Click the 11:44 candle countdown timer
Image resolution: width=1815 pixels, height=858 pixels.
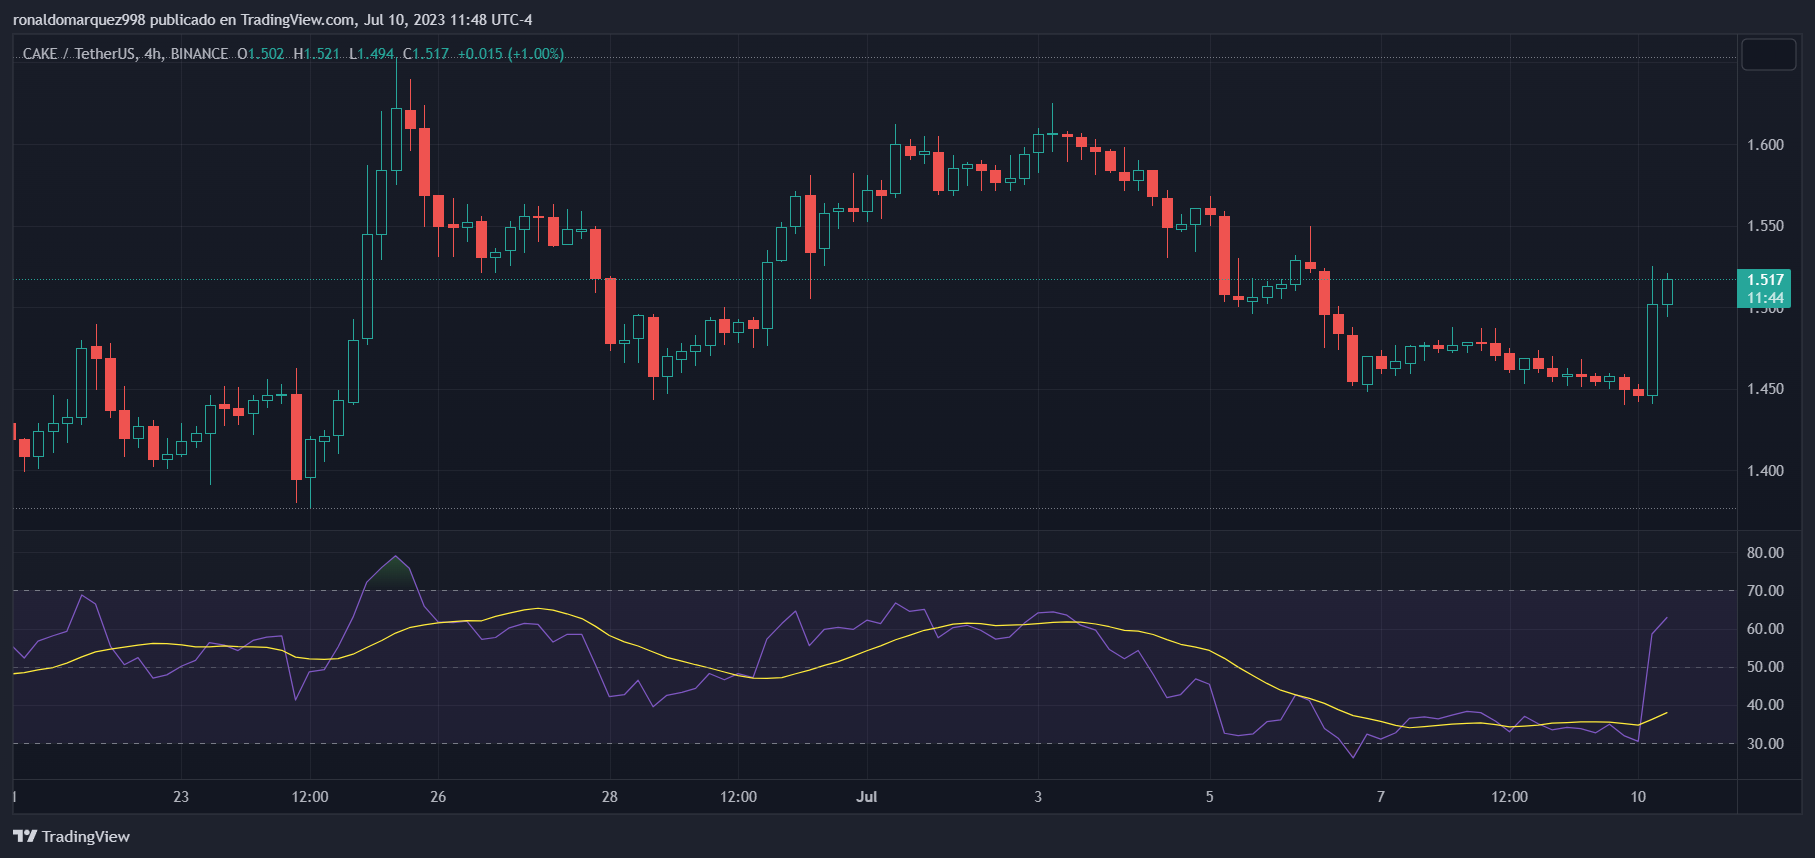1765,298
